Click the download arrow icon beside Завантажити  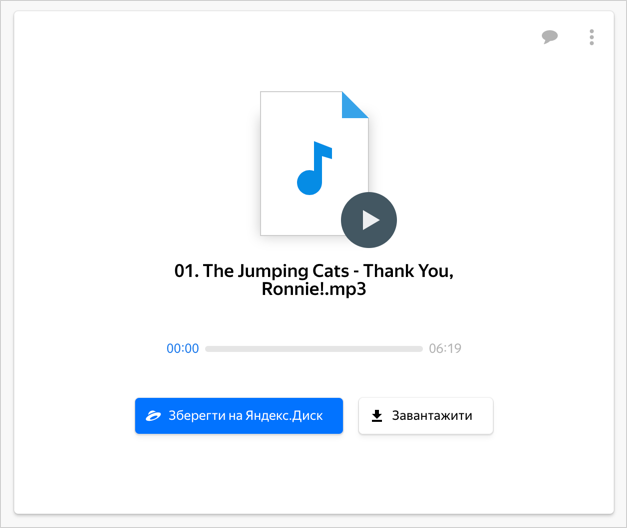(377, 416)
